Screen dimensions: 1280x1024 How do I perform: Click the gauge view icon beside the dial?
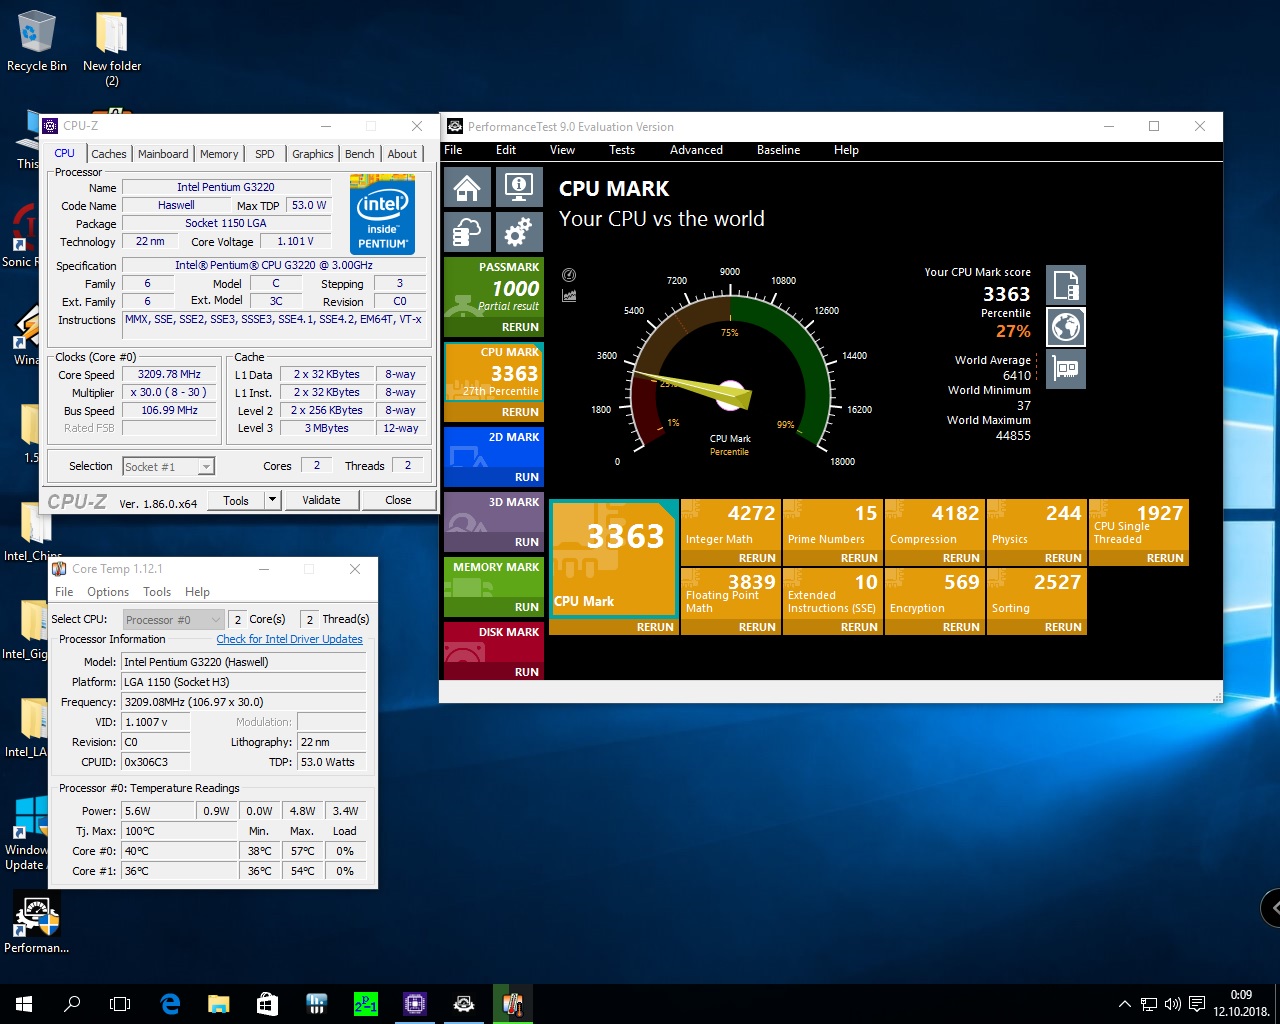coord(569,275)
